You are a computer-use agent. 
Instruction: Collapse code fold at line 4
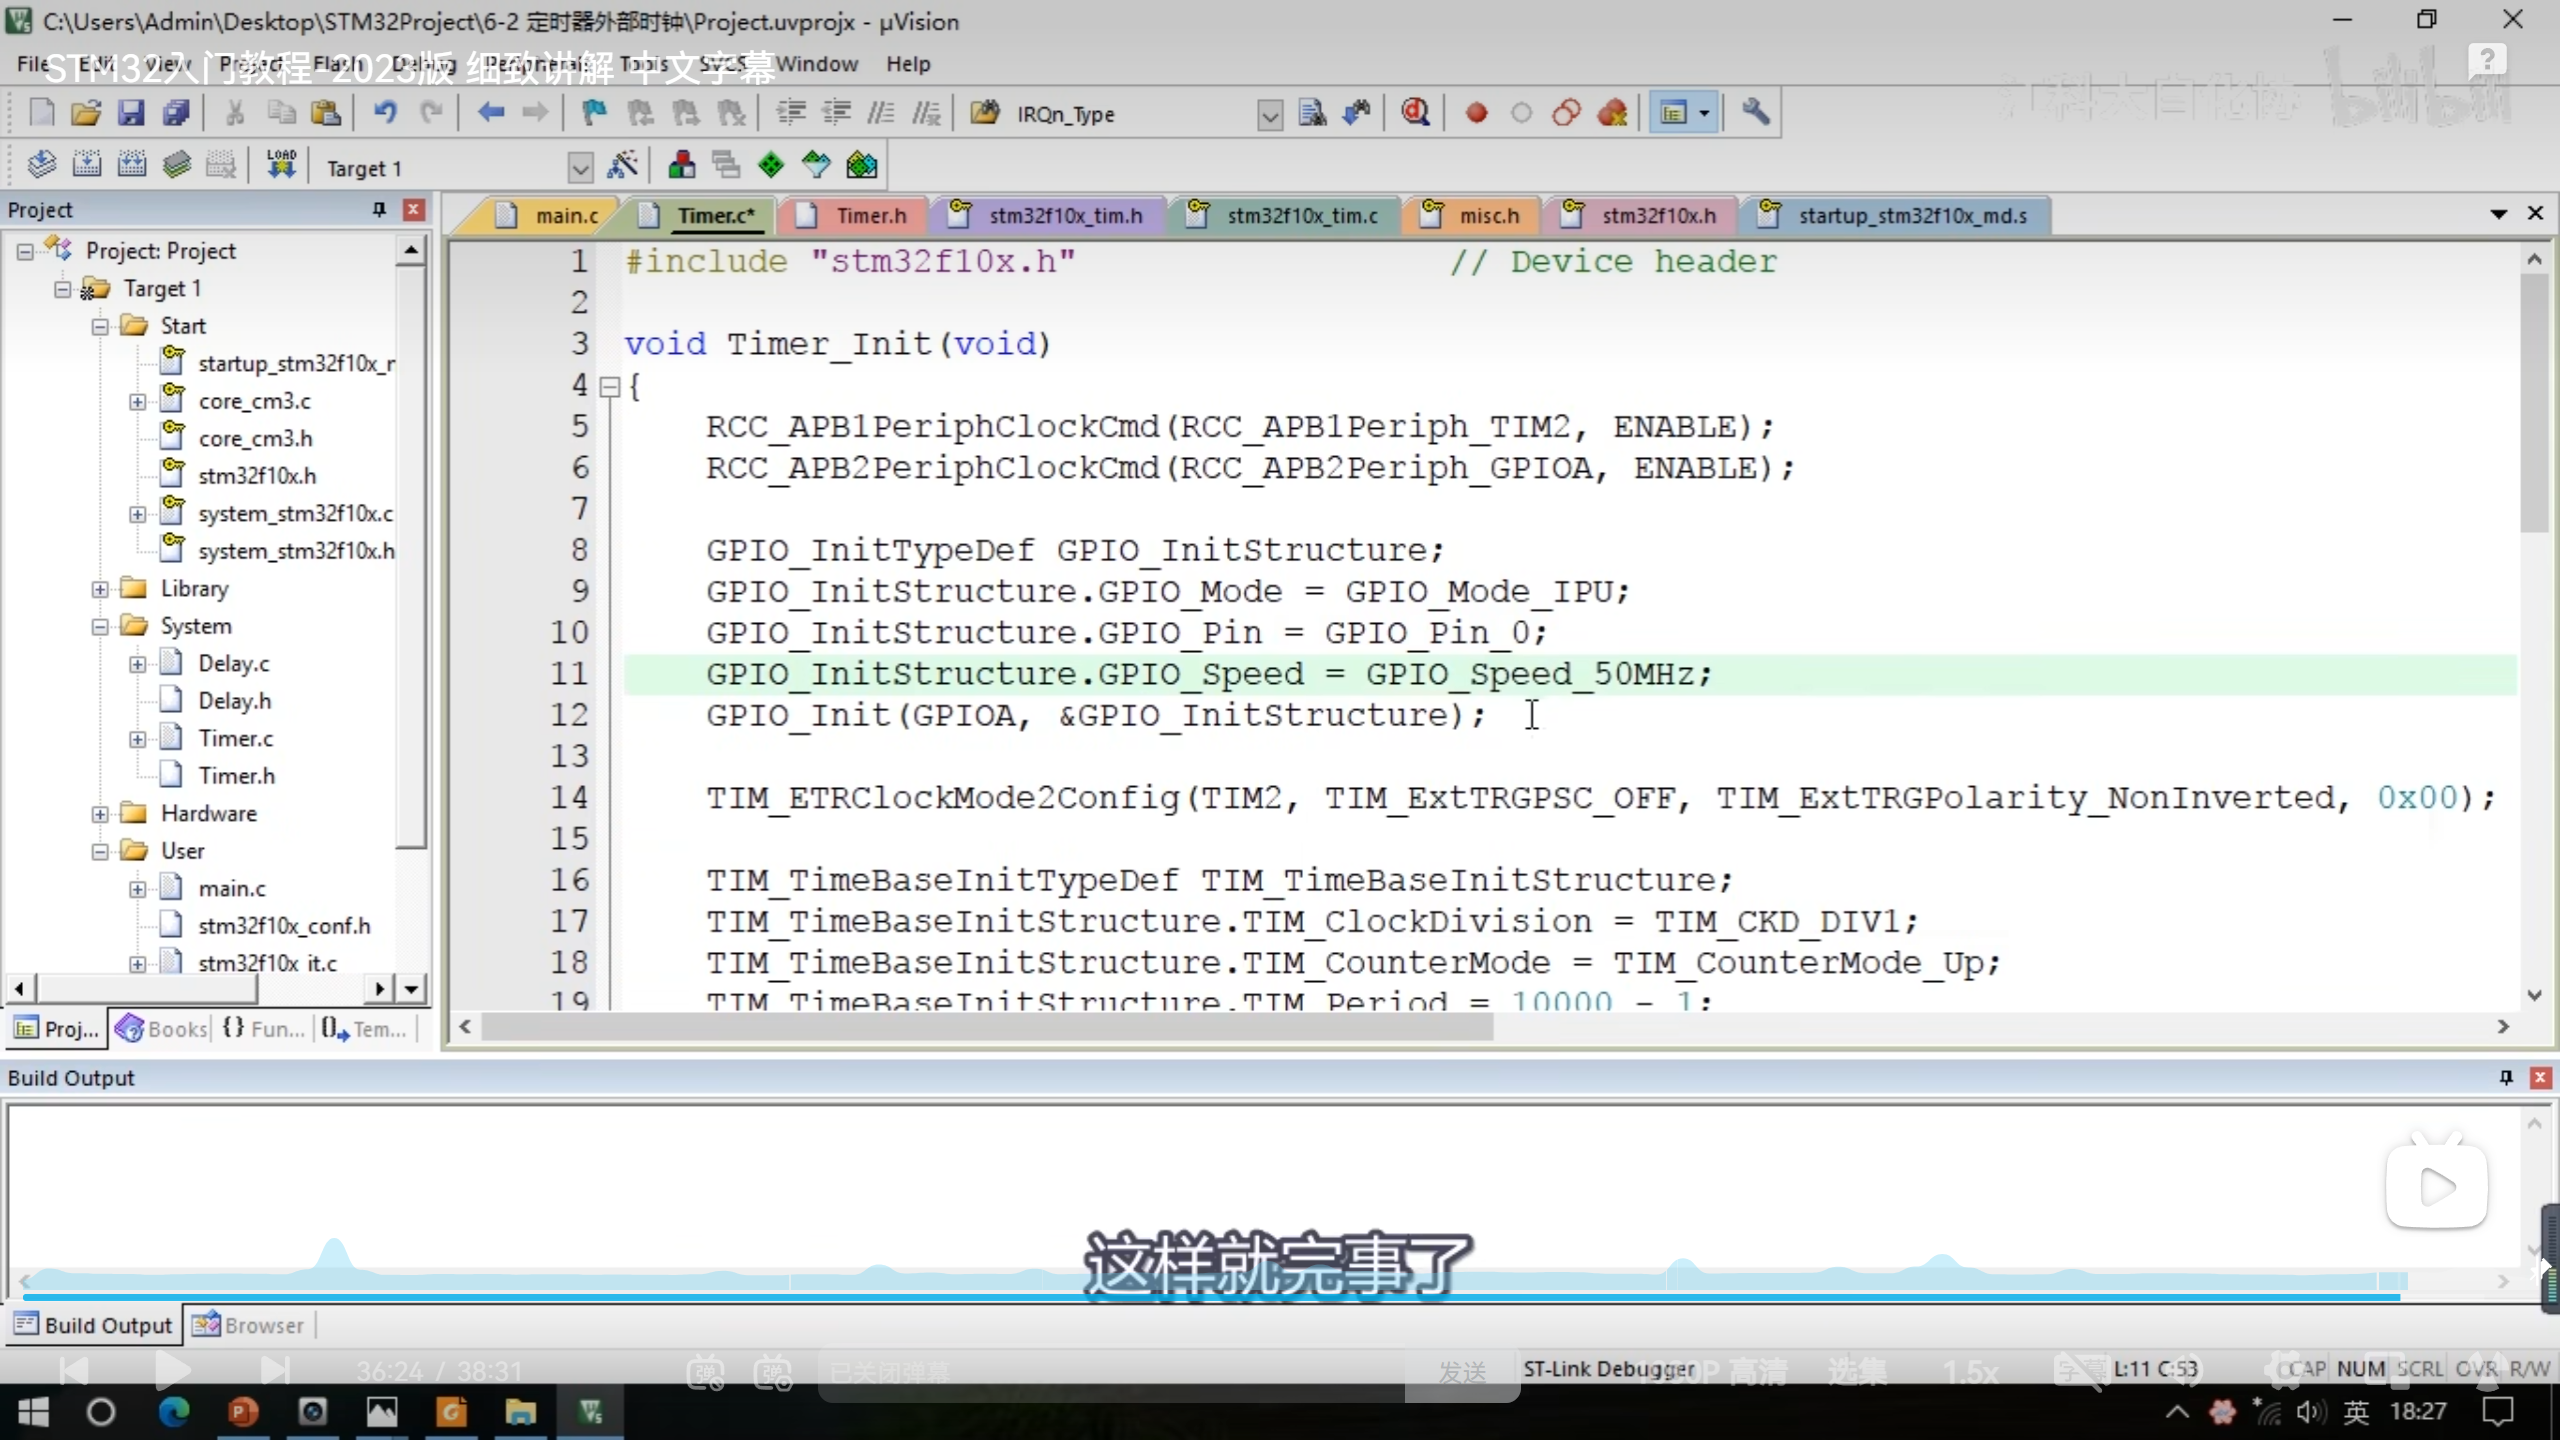click(609, 387)
